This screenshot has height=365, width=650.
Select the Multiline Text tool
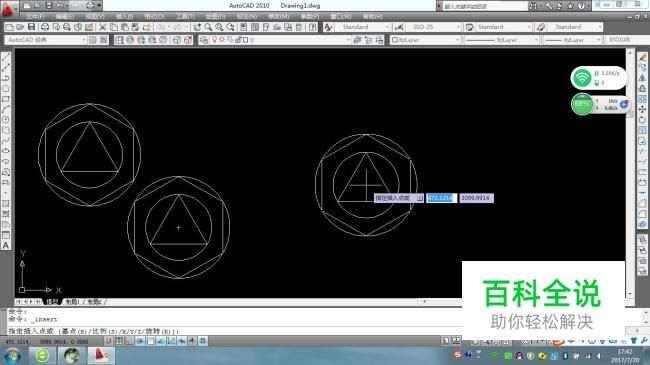coord(6,245)
